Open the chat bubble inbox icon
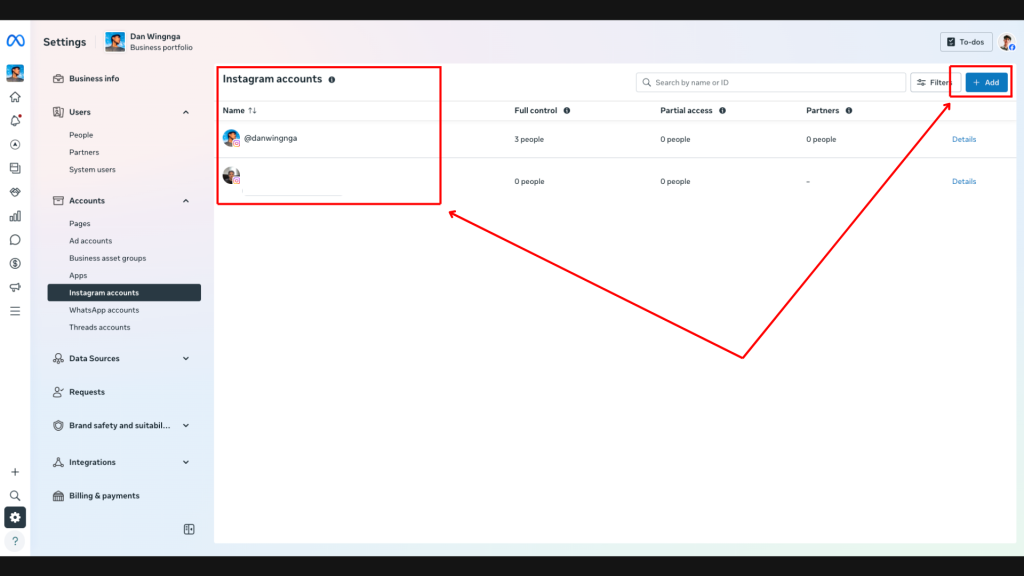1024x576 pixels. point(15,240)
